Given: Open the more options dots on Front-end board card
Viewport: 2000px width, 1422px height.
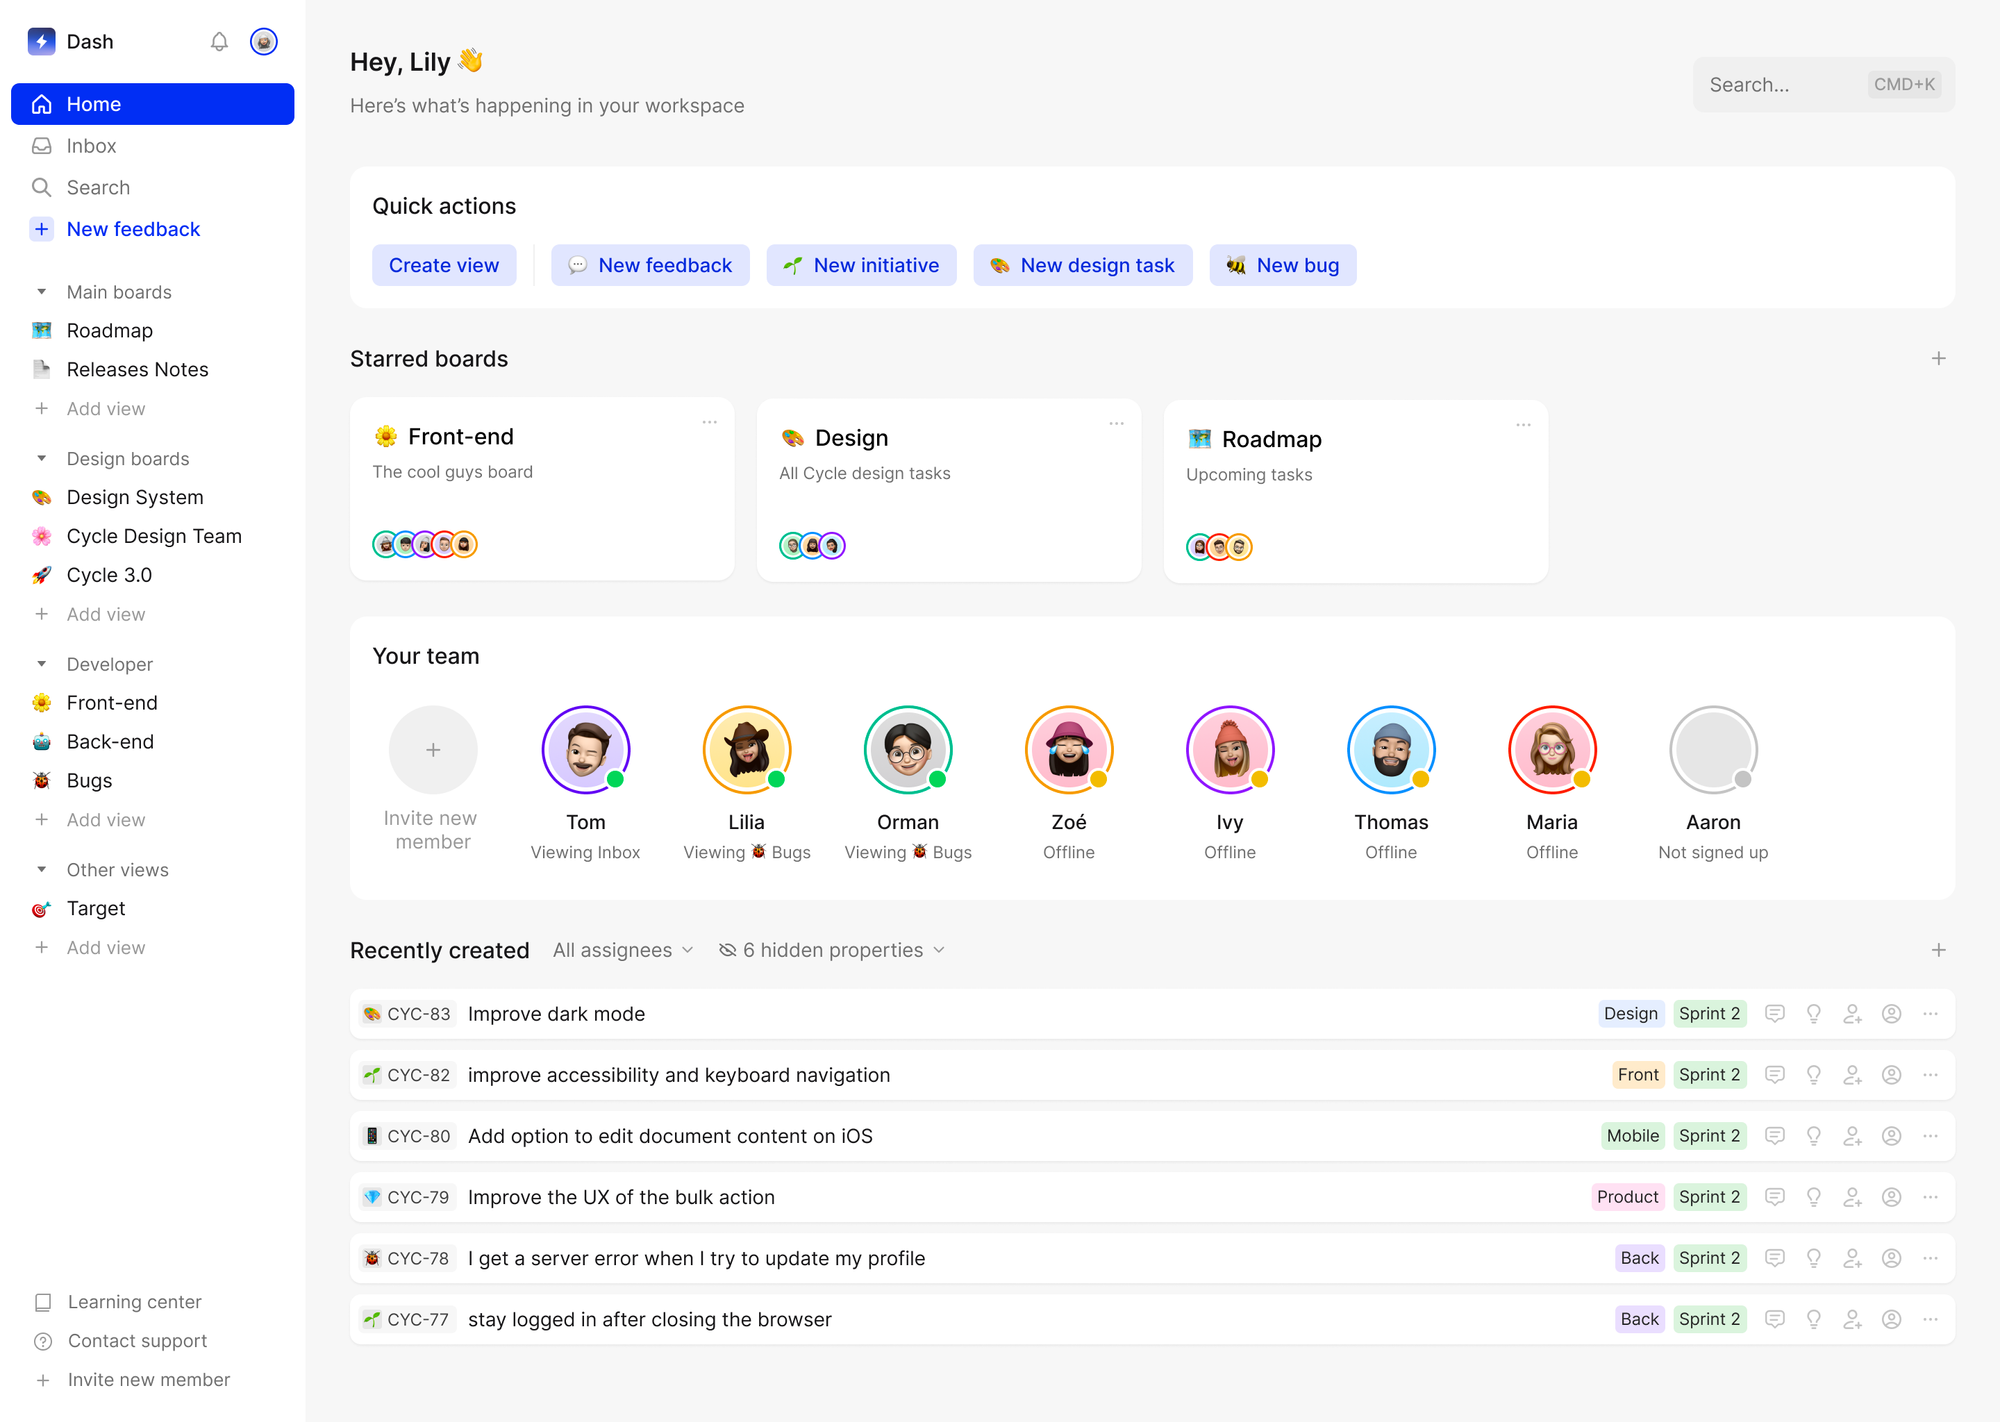Looking at the screenshot, I should (x=709, y=422).
